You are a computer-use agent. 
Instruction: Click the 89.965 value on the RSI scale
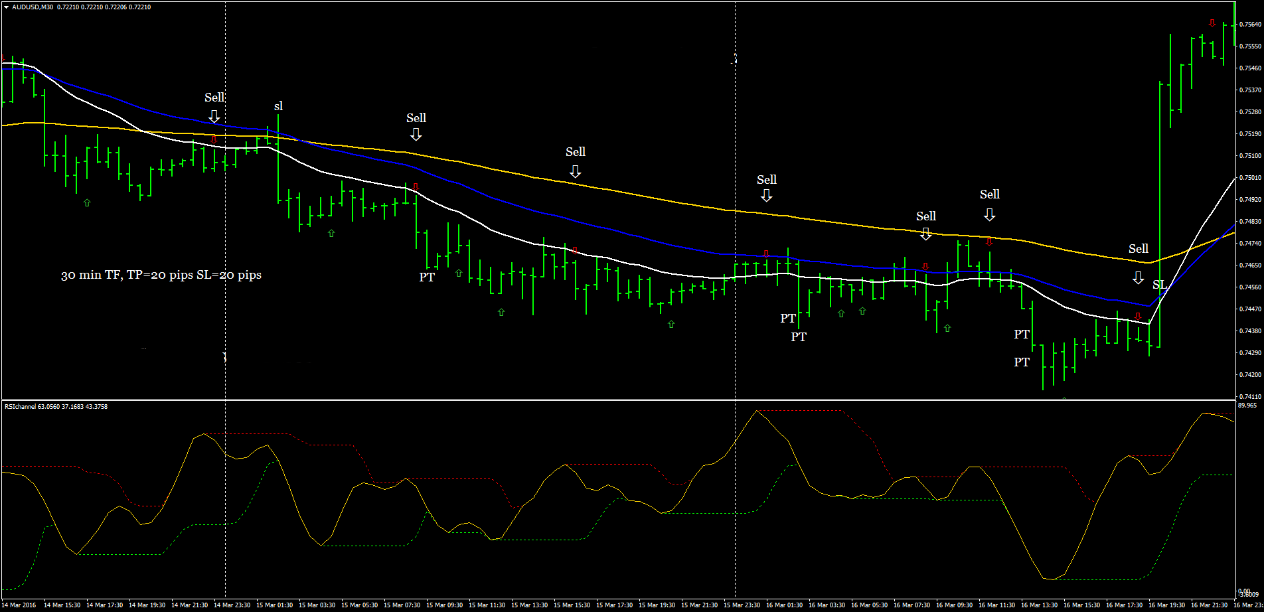pyautogui.click(x=1247, y=406)
